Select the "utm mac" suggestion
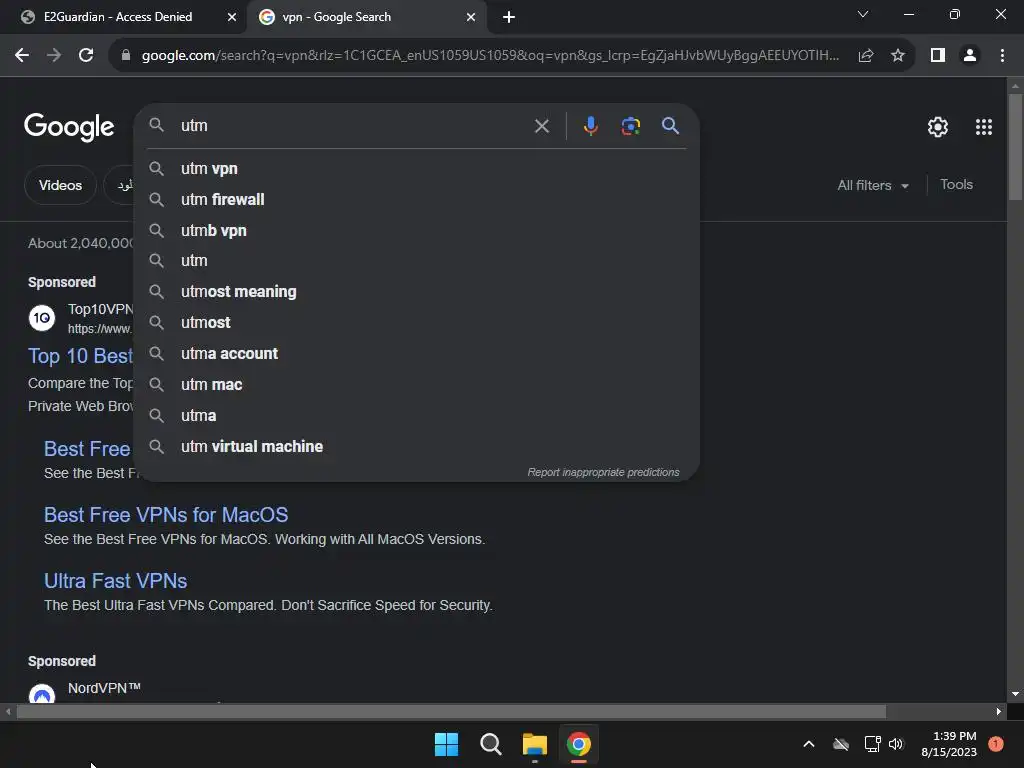The width and height of the screenshot is (1024, 768). (x=417, y=385)
